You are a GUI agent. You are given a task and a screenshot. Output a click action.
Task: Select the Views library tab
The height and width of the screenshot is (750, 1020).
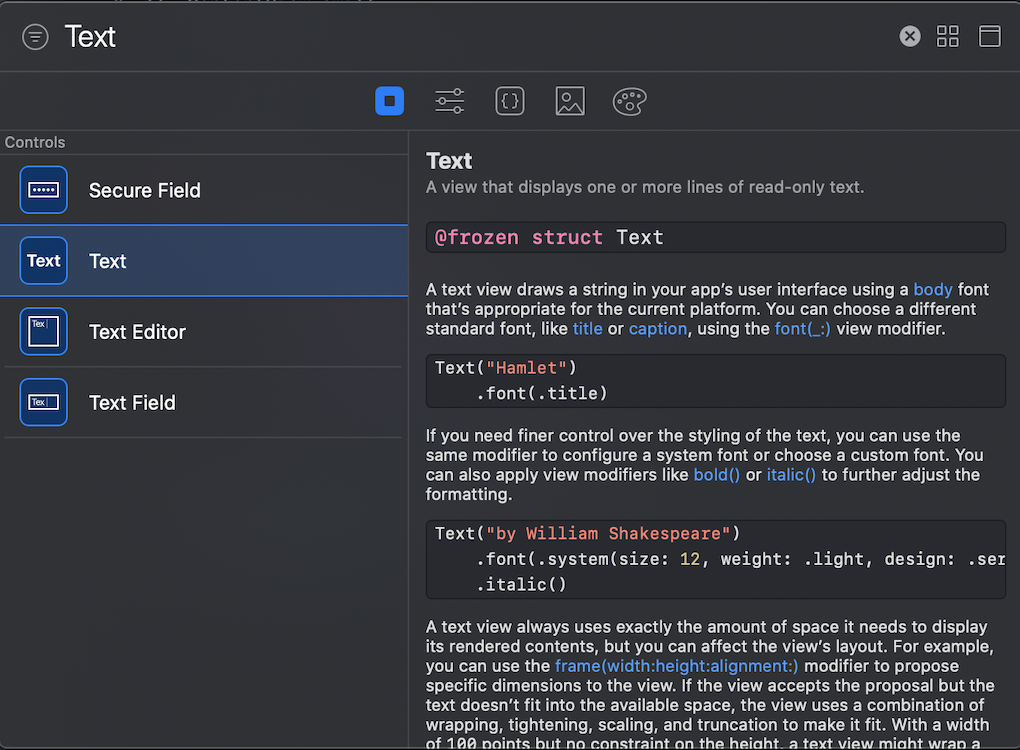coord(390,101)
